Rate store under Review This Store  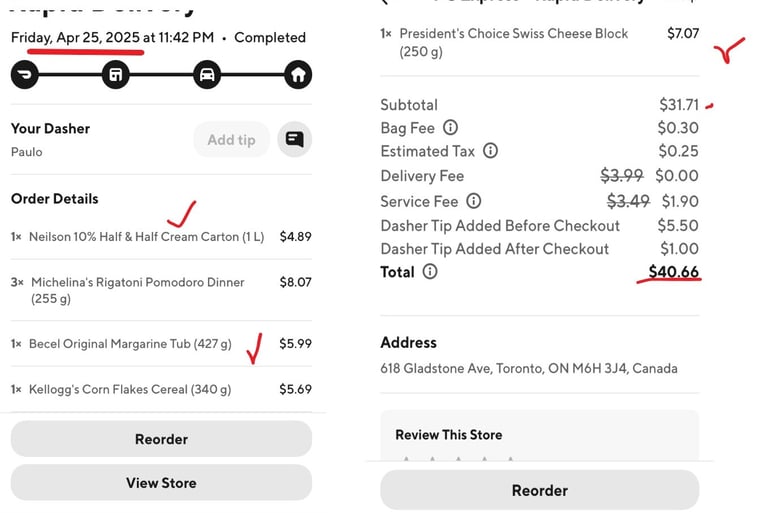(x=458, y=459)
